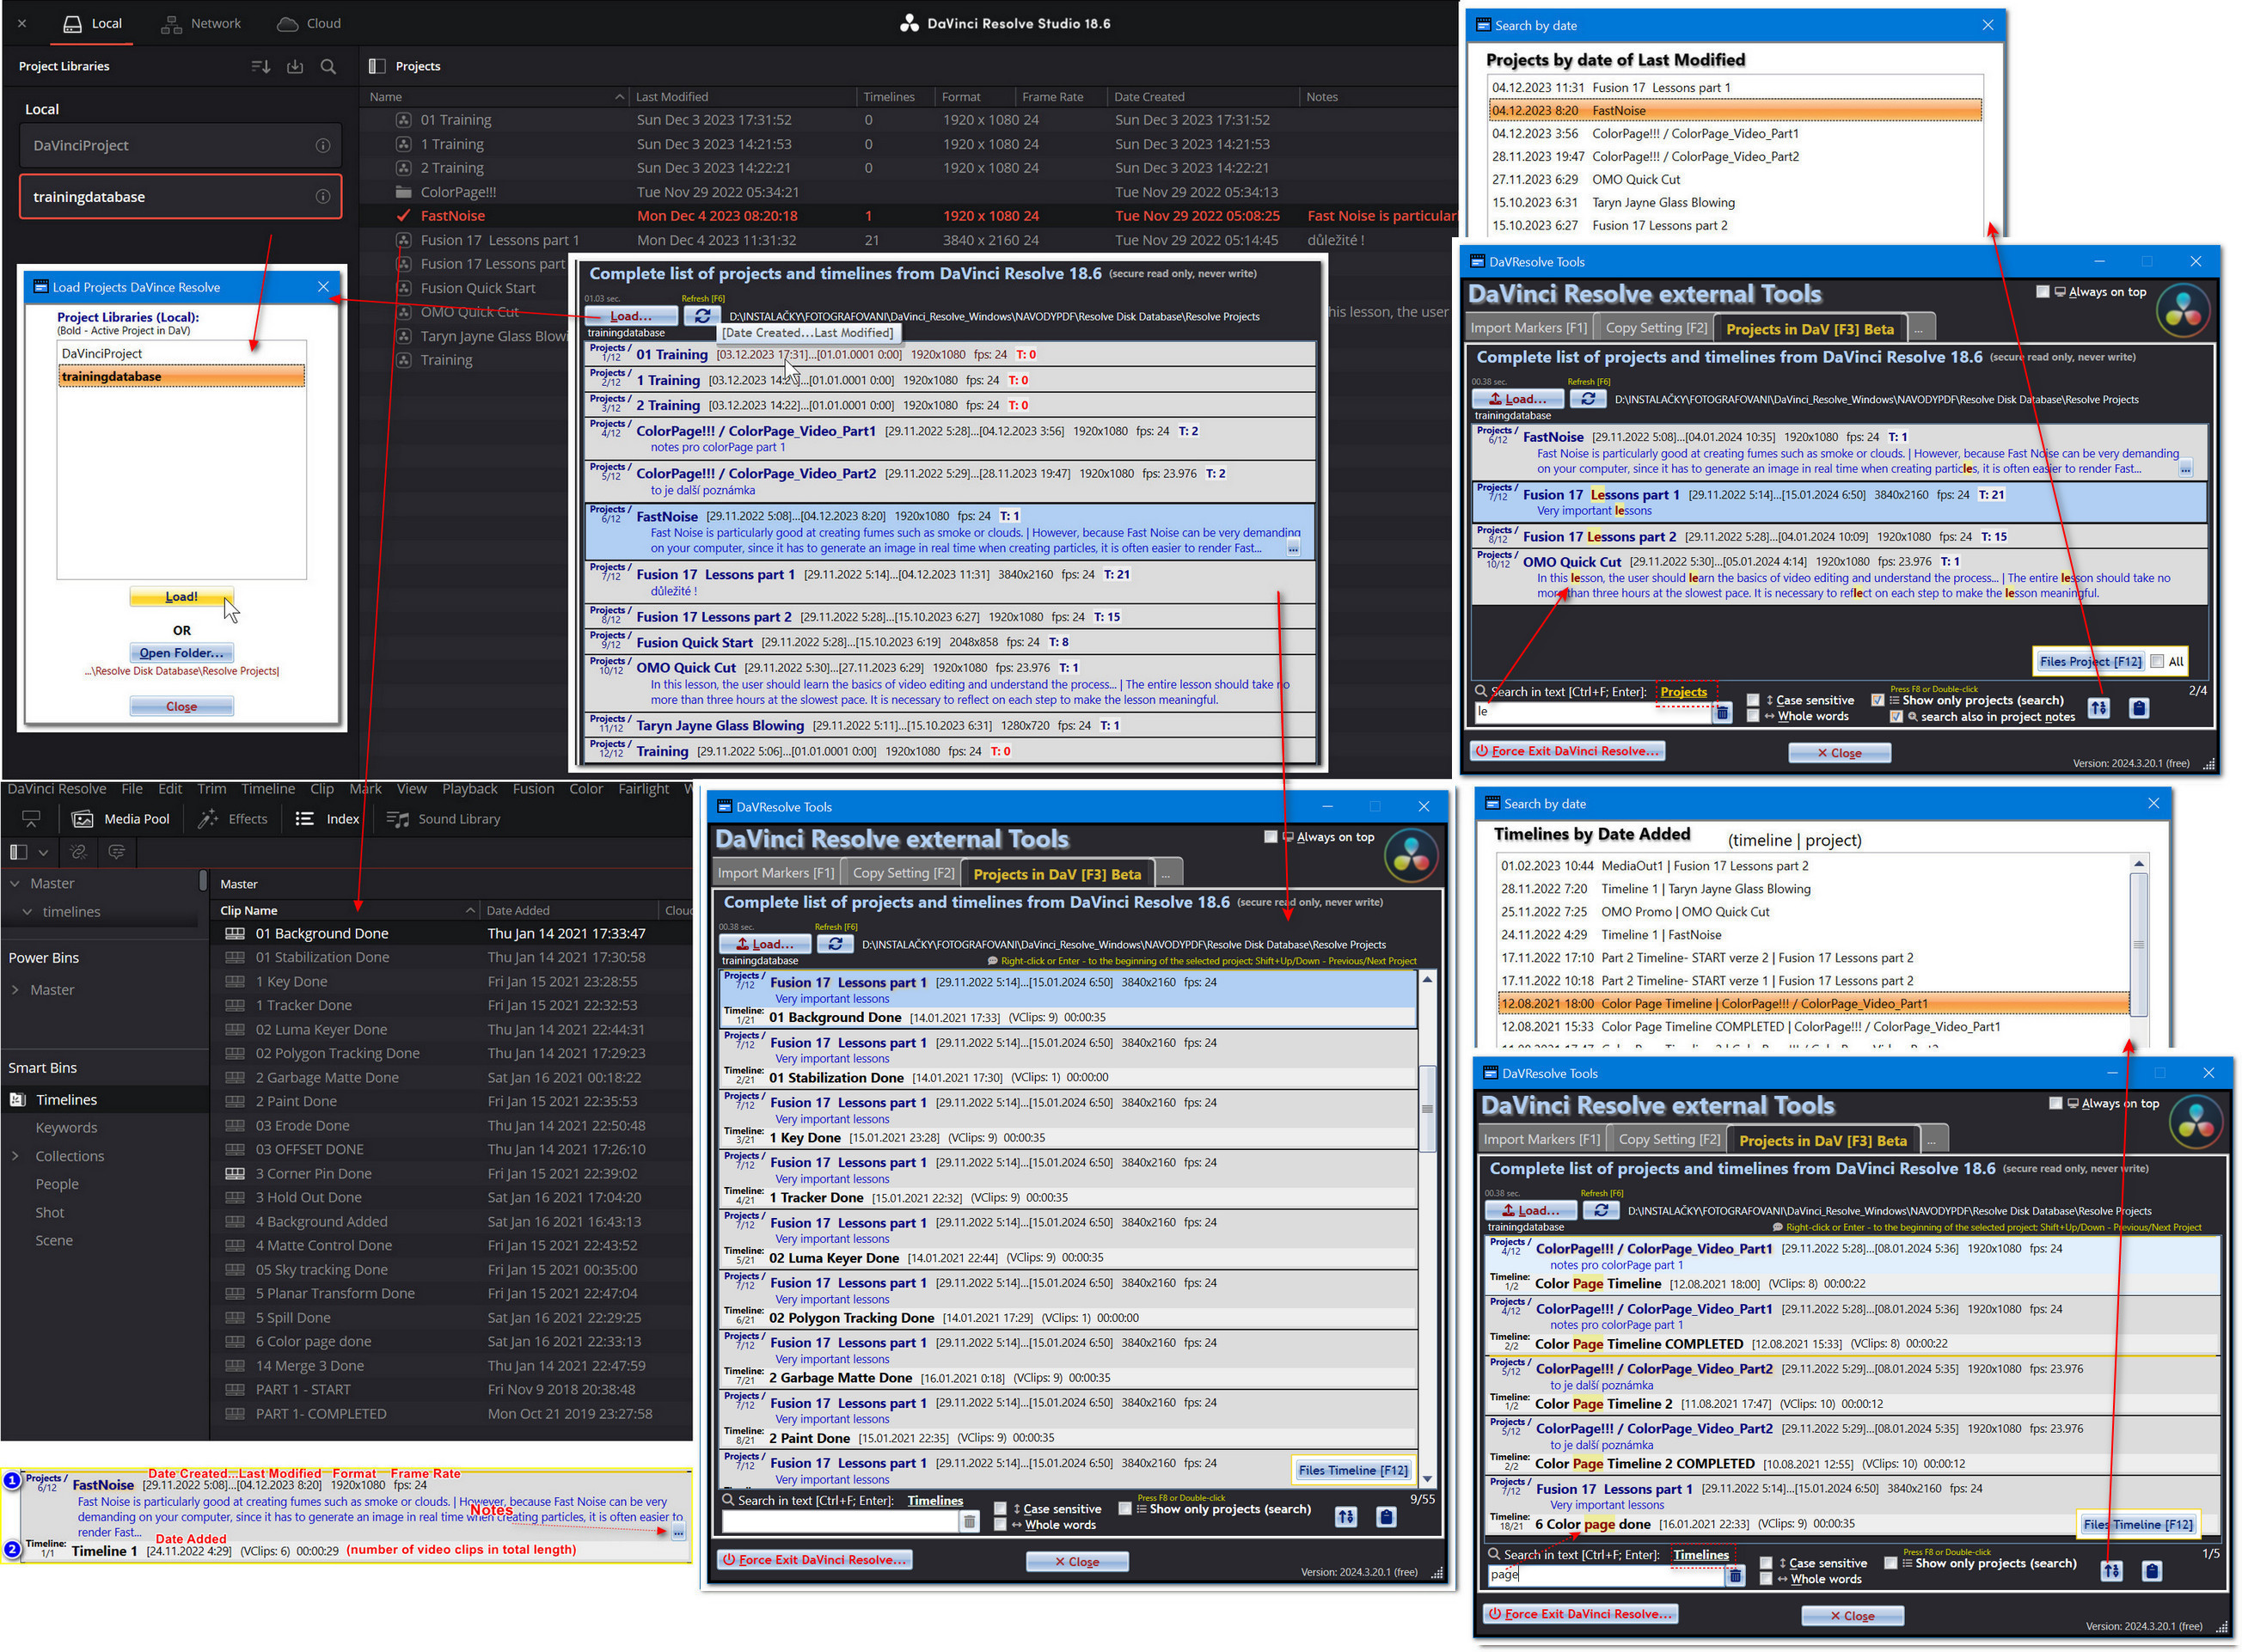This screenshot has height=1652, width=2242.
Task: Click the Clip Name column sort arrow
Action: coord(470,910)
